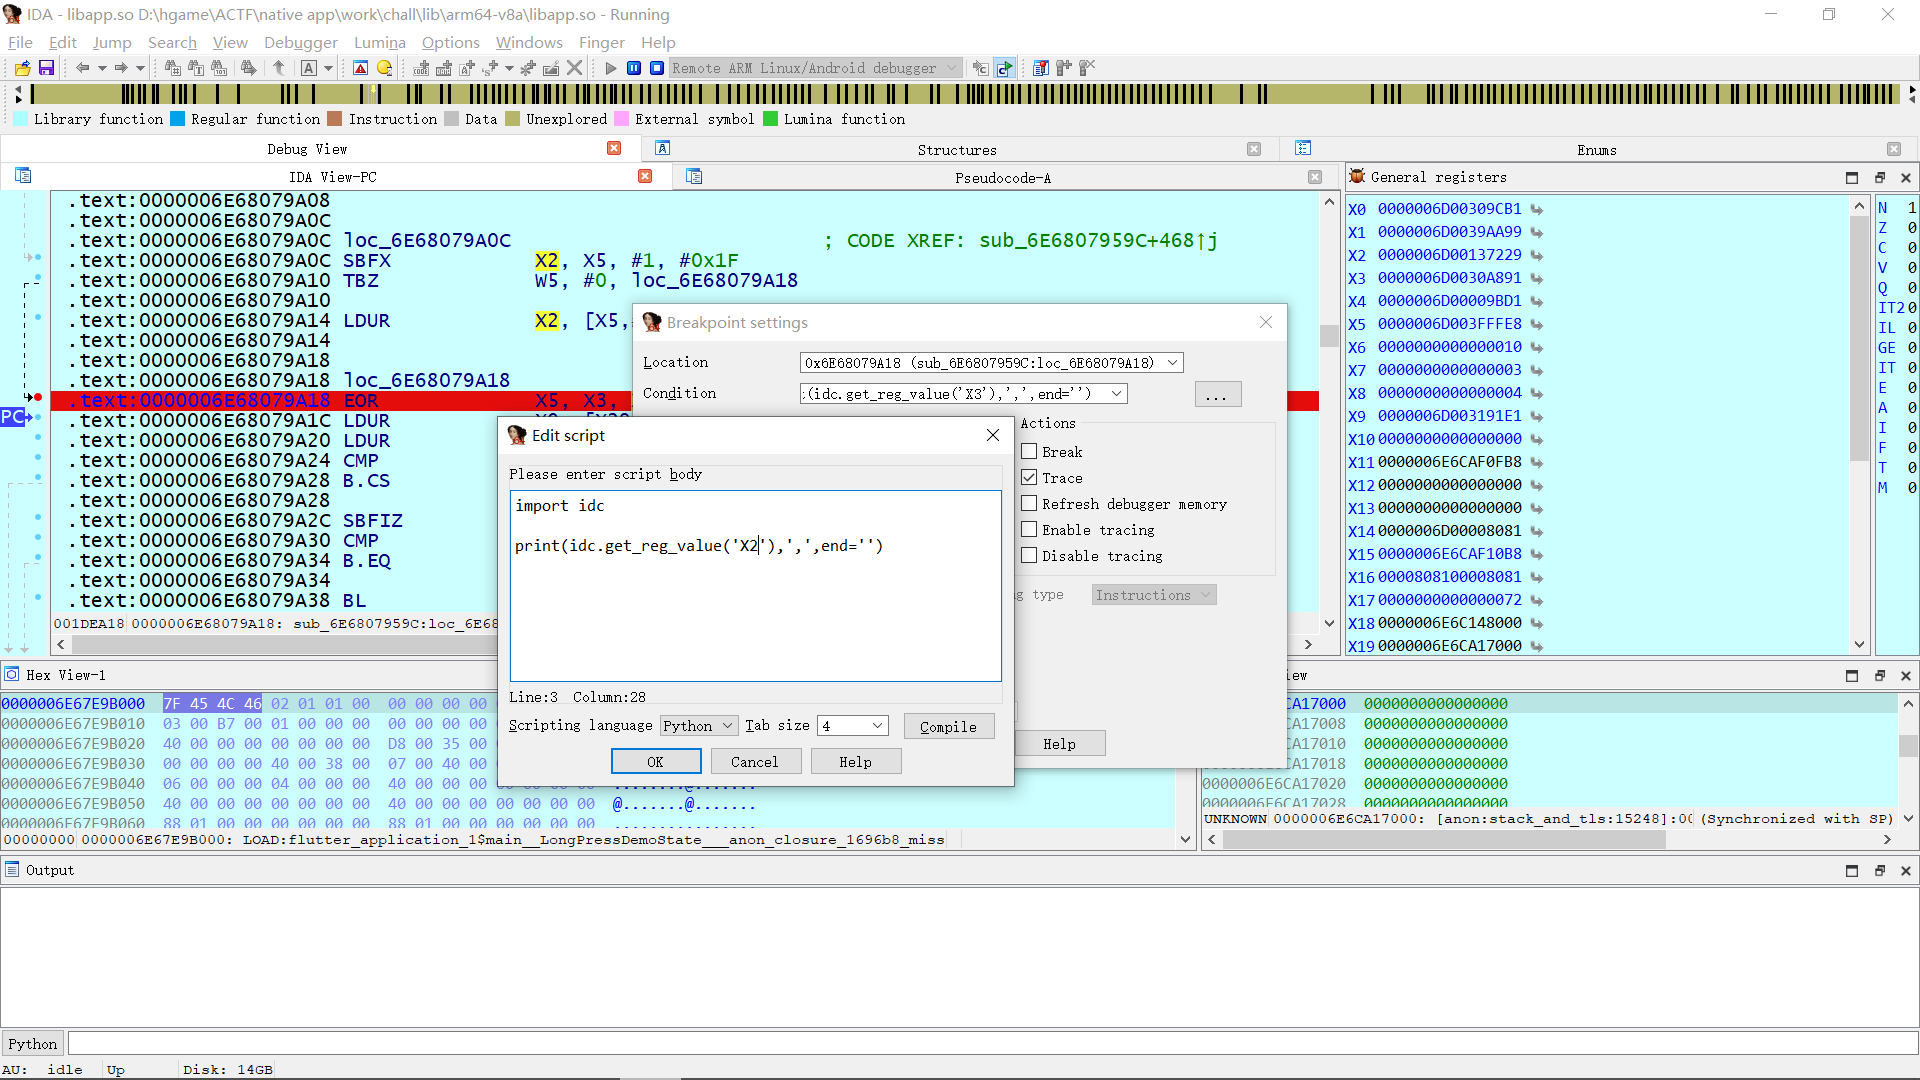Continue the debugged process
Image resolution: width=1920 pixels, height=1080 pixels.
tap(610, 68)
